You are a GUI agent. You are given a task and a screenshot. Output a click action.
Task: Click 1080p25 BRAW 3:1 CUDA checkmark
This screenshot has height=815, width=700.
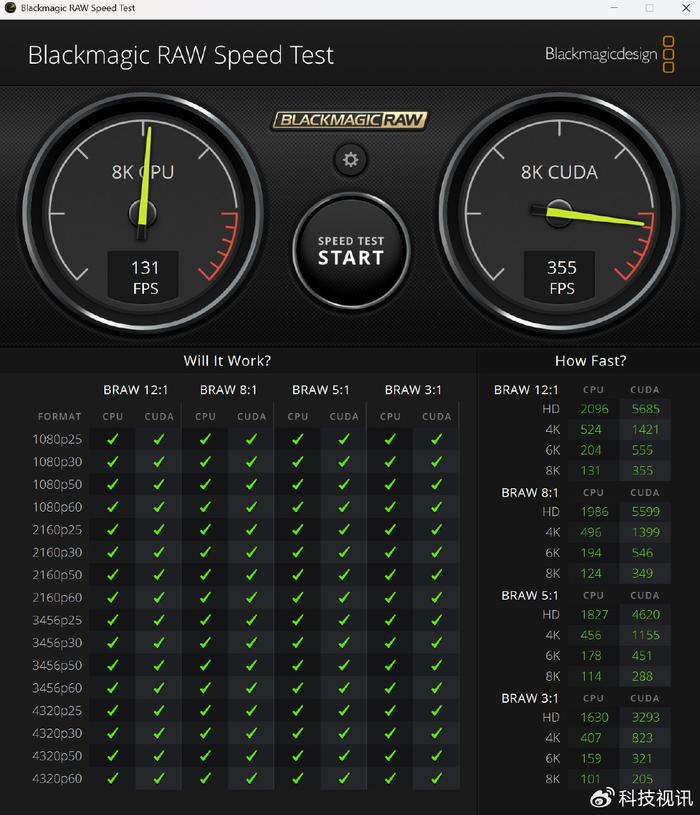click(437, 439)
